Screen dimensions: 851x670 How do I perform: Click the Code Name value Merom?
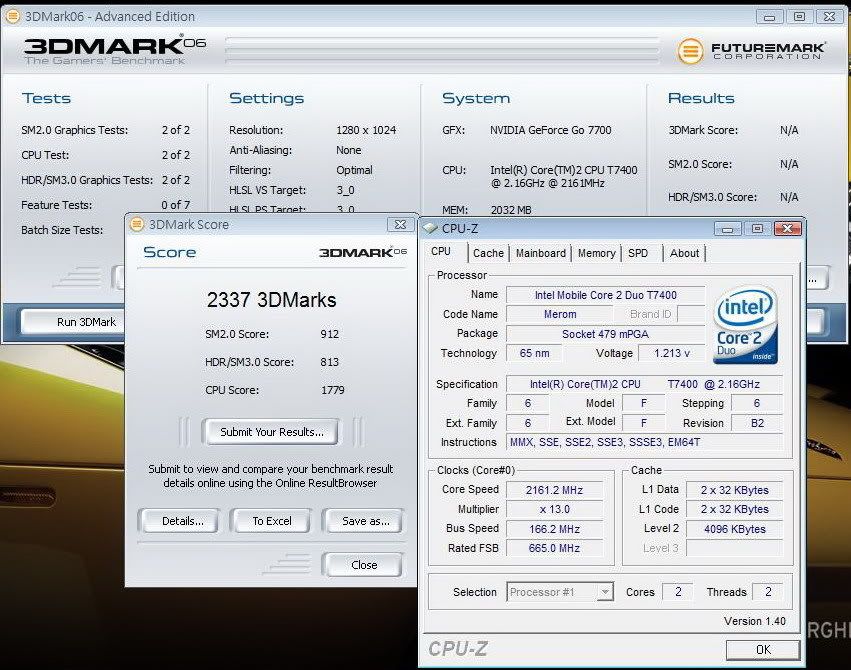pos(560,314)
